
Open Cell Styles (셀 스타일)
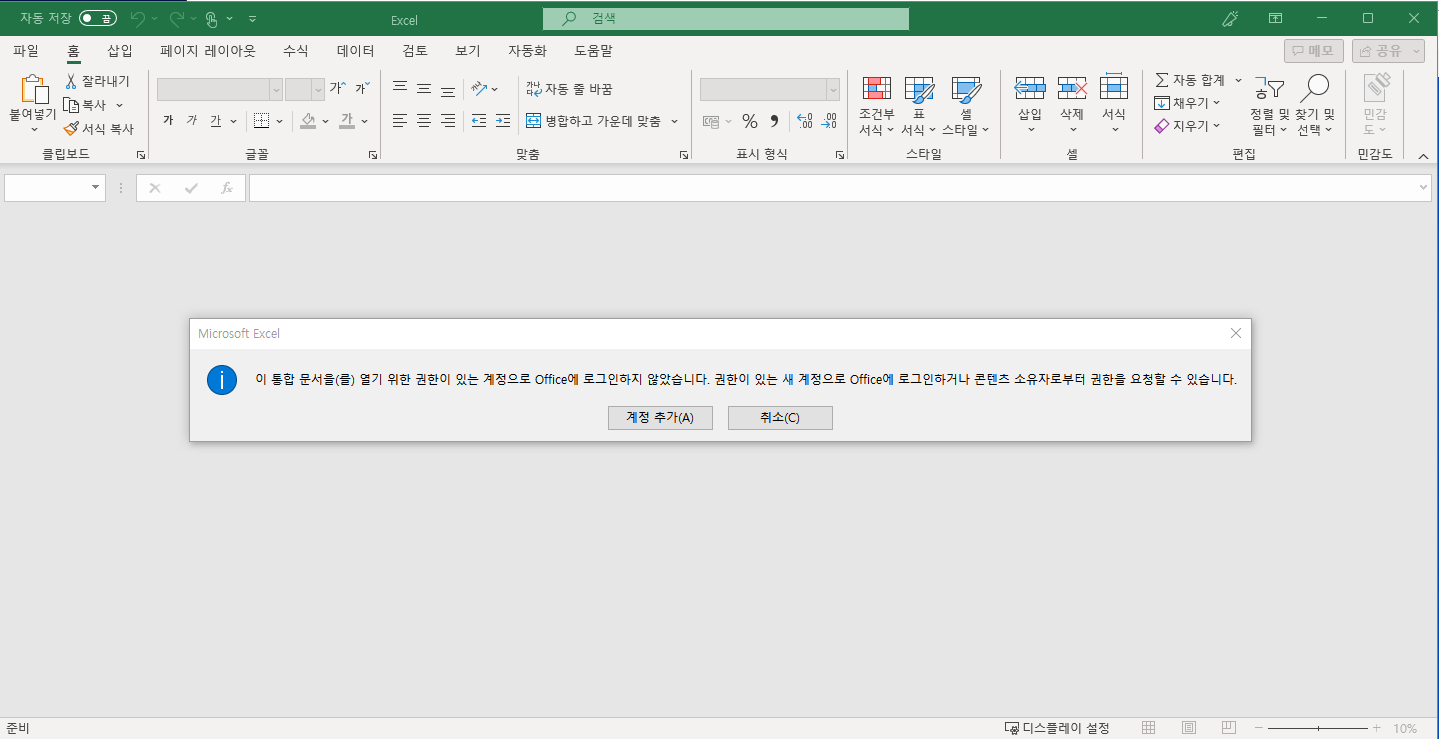tap(966, 107)
